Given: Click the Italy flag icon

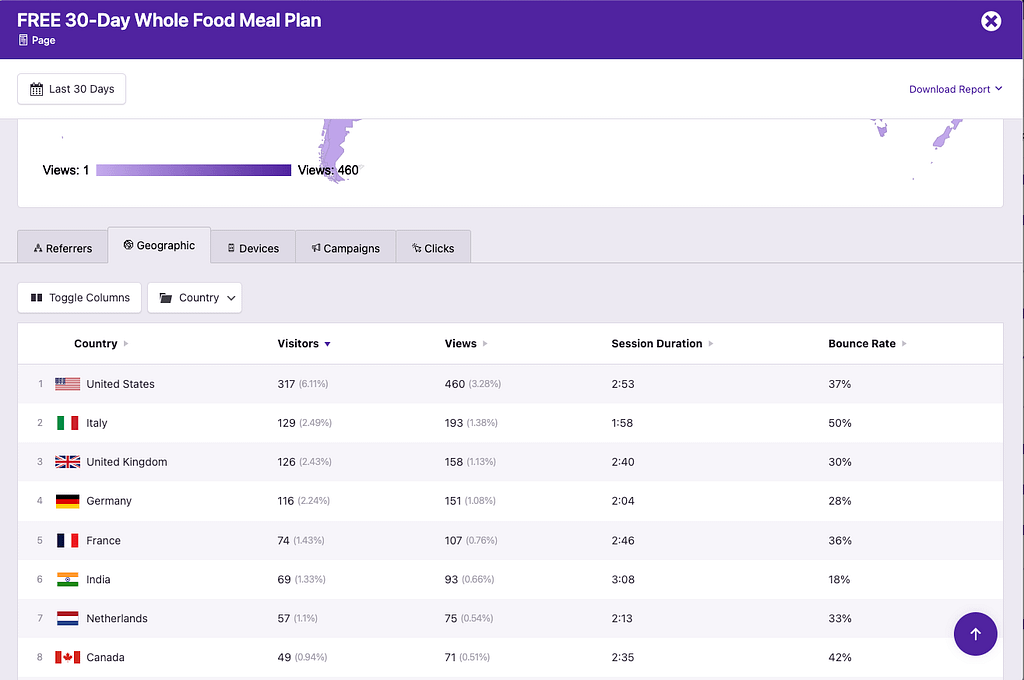Looking at the screenshot, I should coord(67,423).
